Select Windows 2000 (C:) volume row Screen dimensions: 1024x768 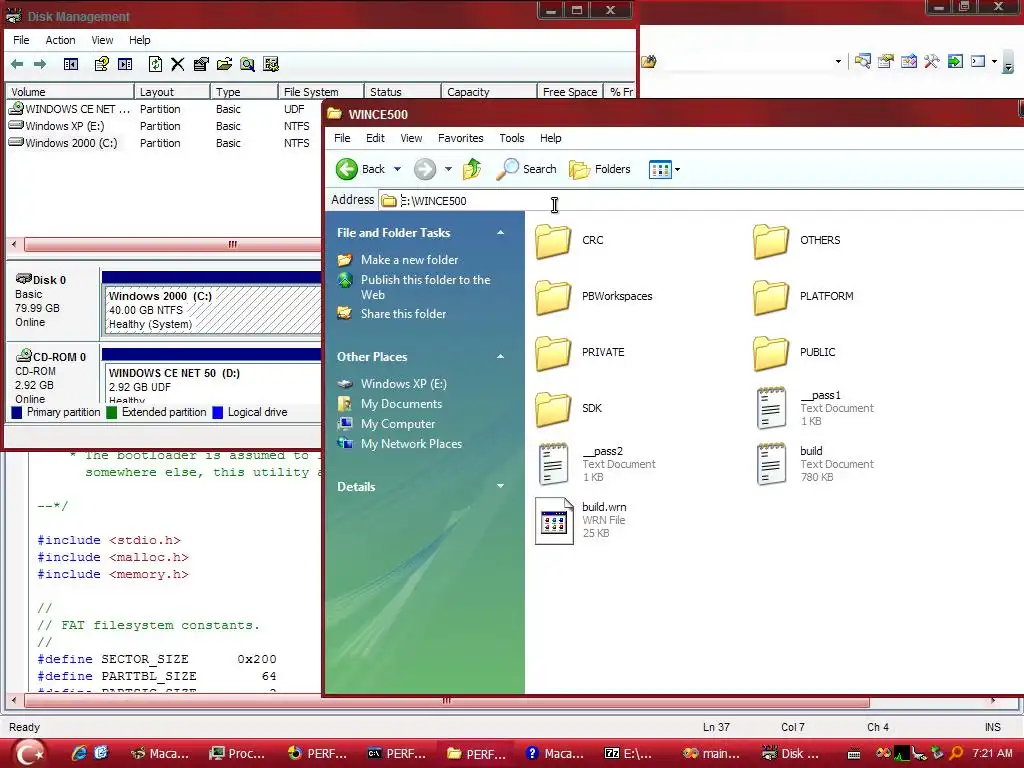point(163,143)
